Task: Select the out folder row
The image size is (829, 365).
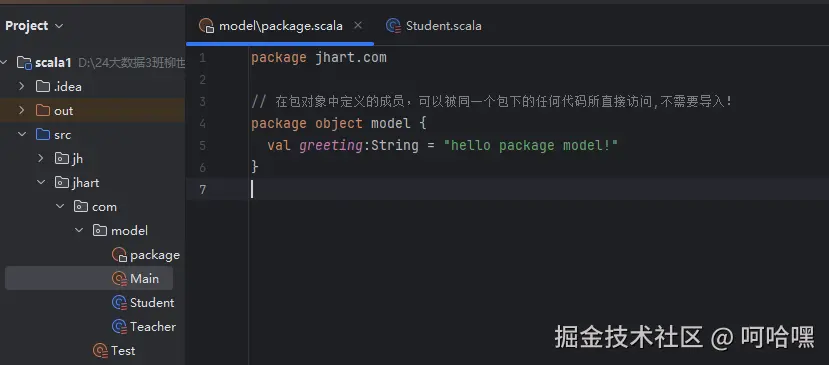Action: click(x=93, y=110)
